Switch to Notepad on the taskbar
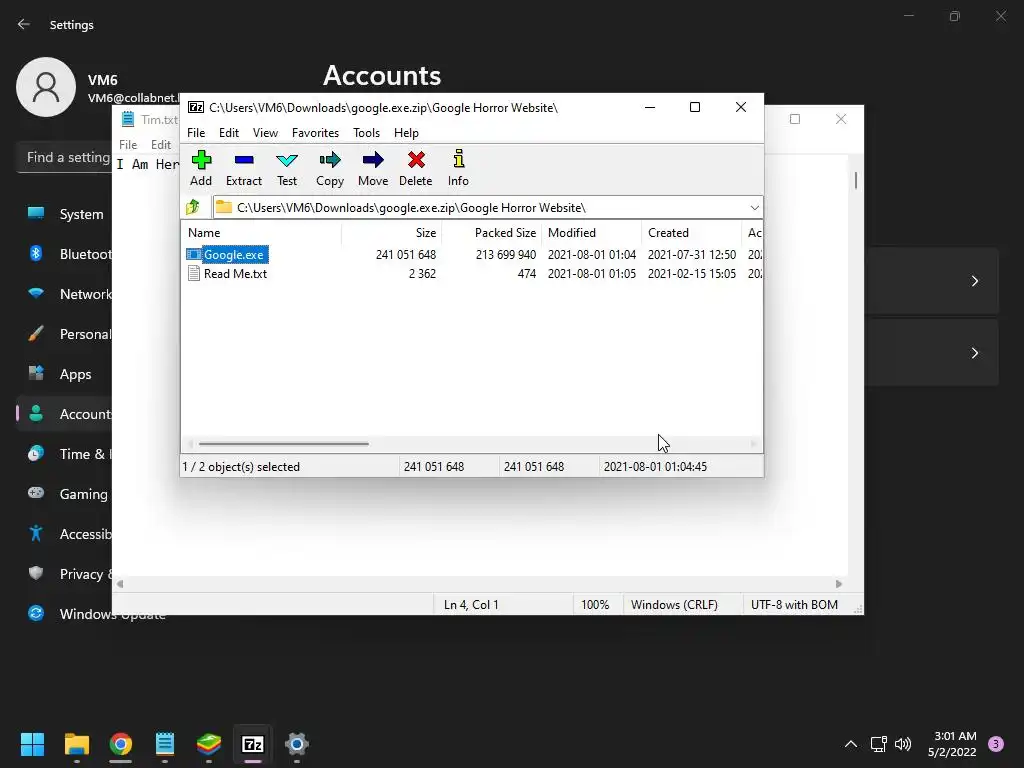Image resolution: width=1024 pixels, height=768 pixels. (165, 744)
